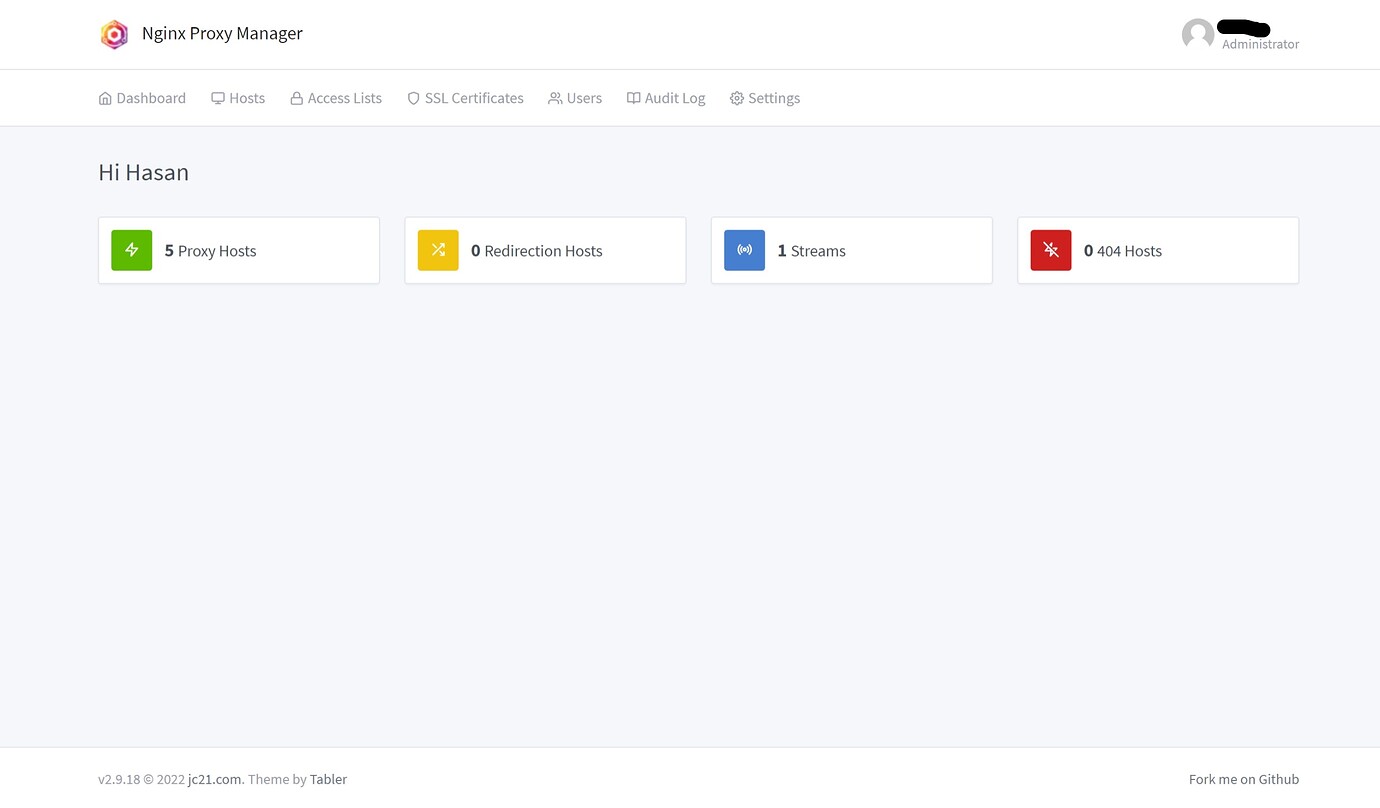
Task: Visit the jc21.com link
Action: click(214, 779)
